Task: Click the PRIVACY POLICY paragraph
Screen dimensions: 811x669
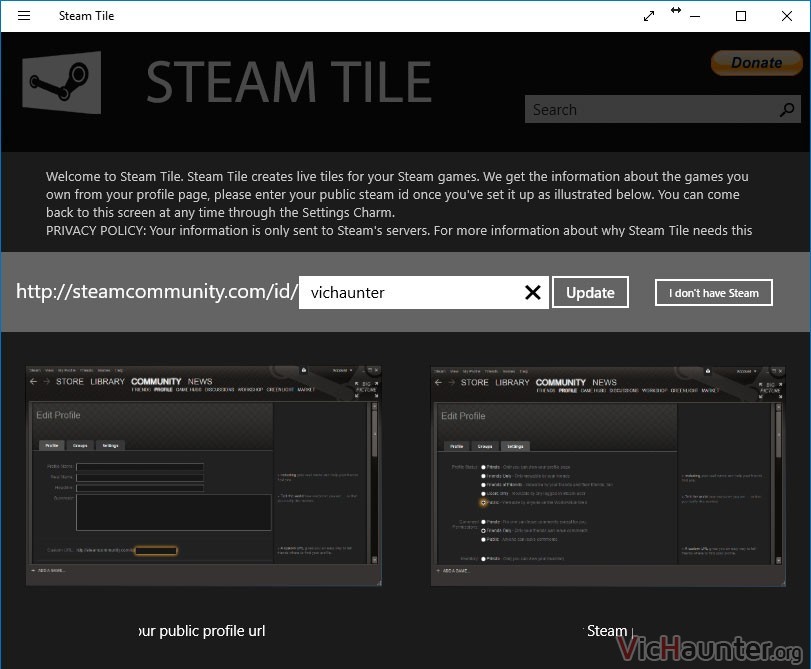Action: pyautogui.click(x=399, y=230)
